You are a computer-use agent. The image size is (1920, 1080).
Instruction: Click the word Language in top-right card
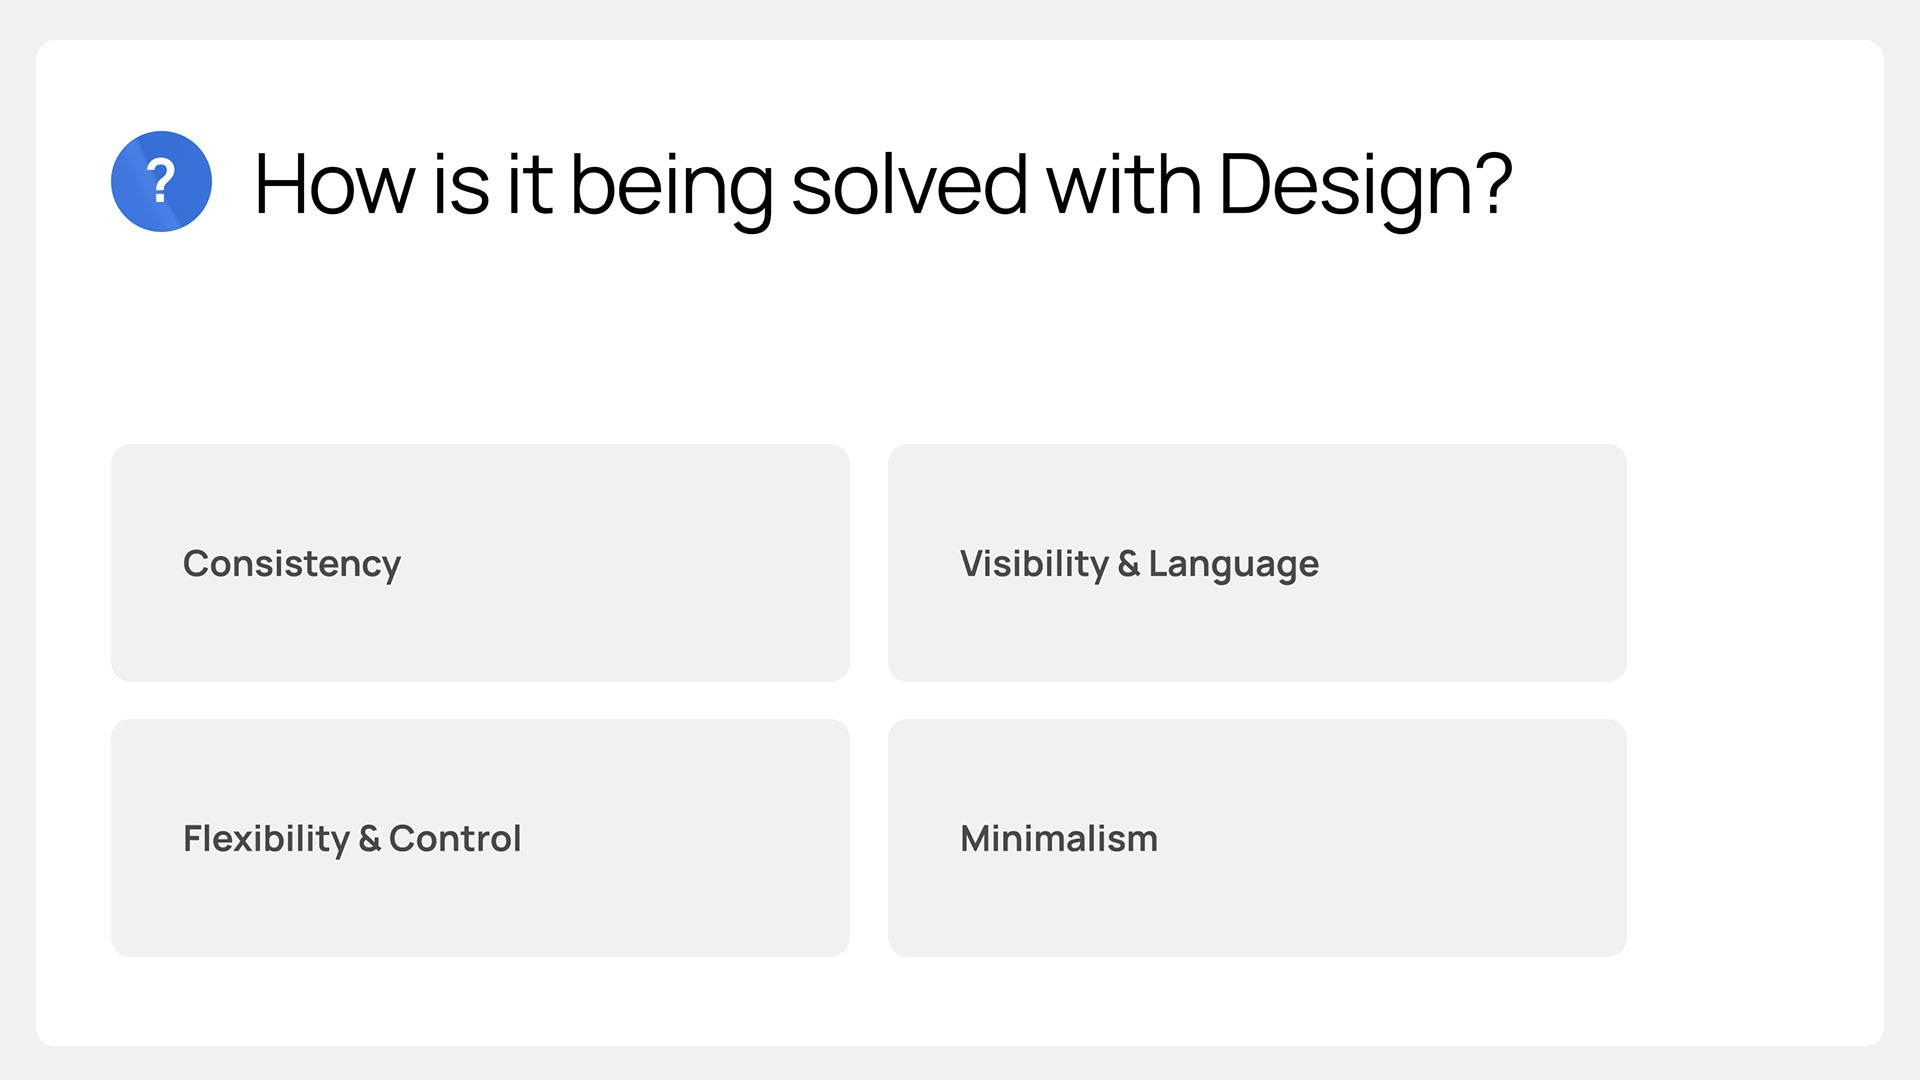(1234, 566)
